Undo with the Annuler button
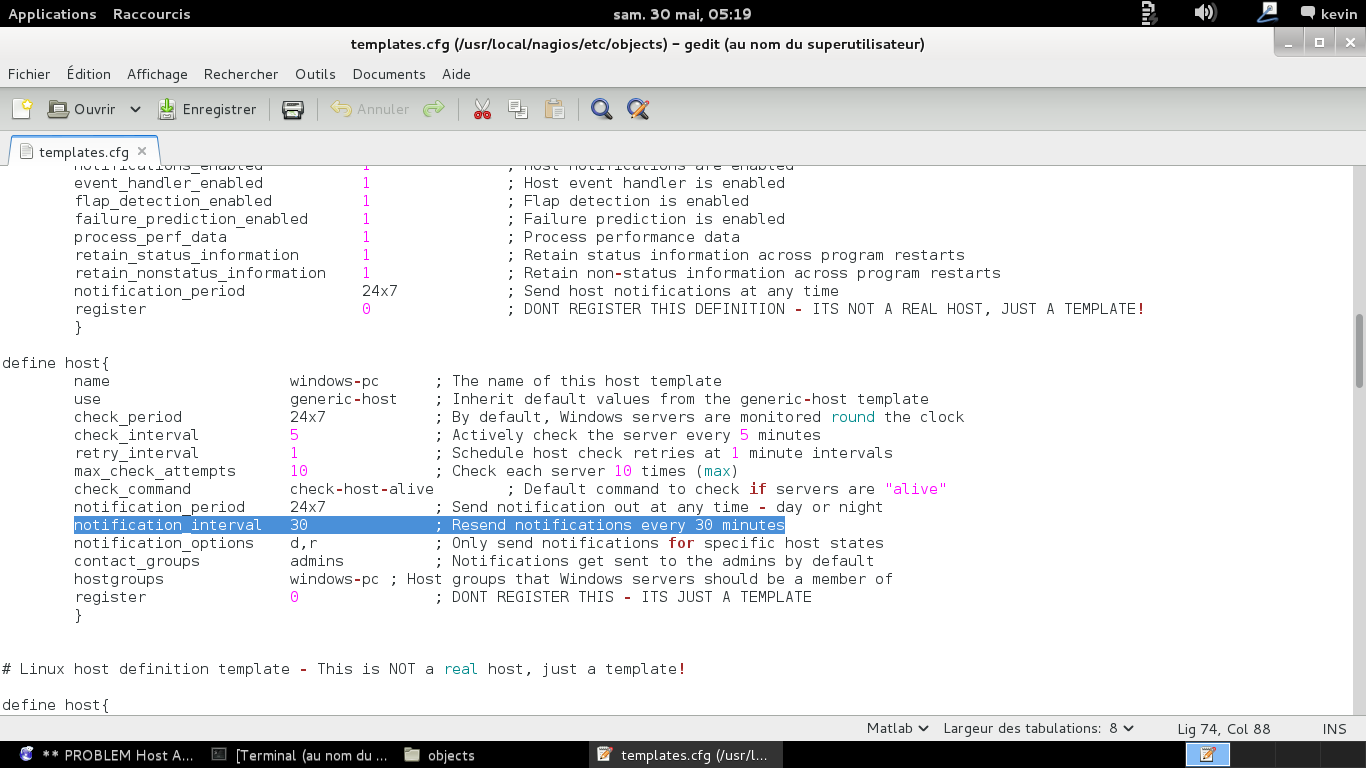 click(370, 109)
